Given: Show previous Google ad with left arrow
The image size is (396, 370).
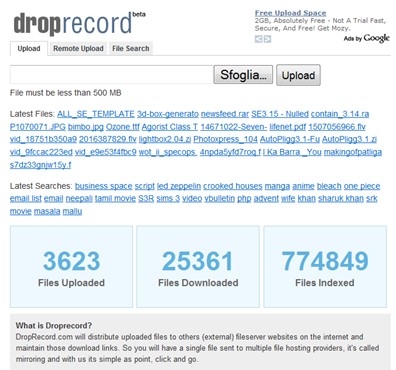Looking at the screenshot, I should 258,39.
